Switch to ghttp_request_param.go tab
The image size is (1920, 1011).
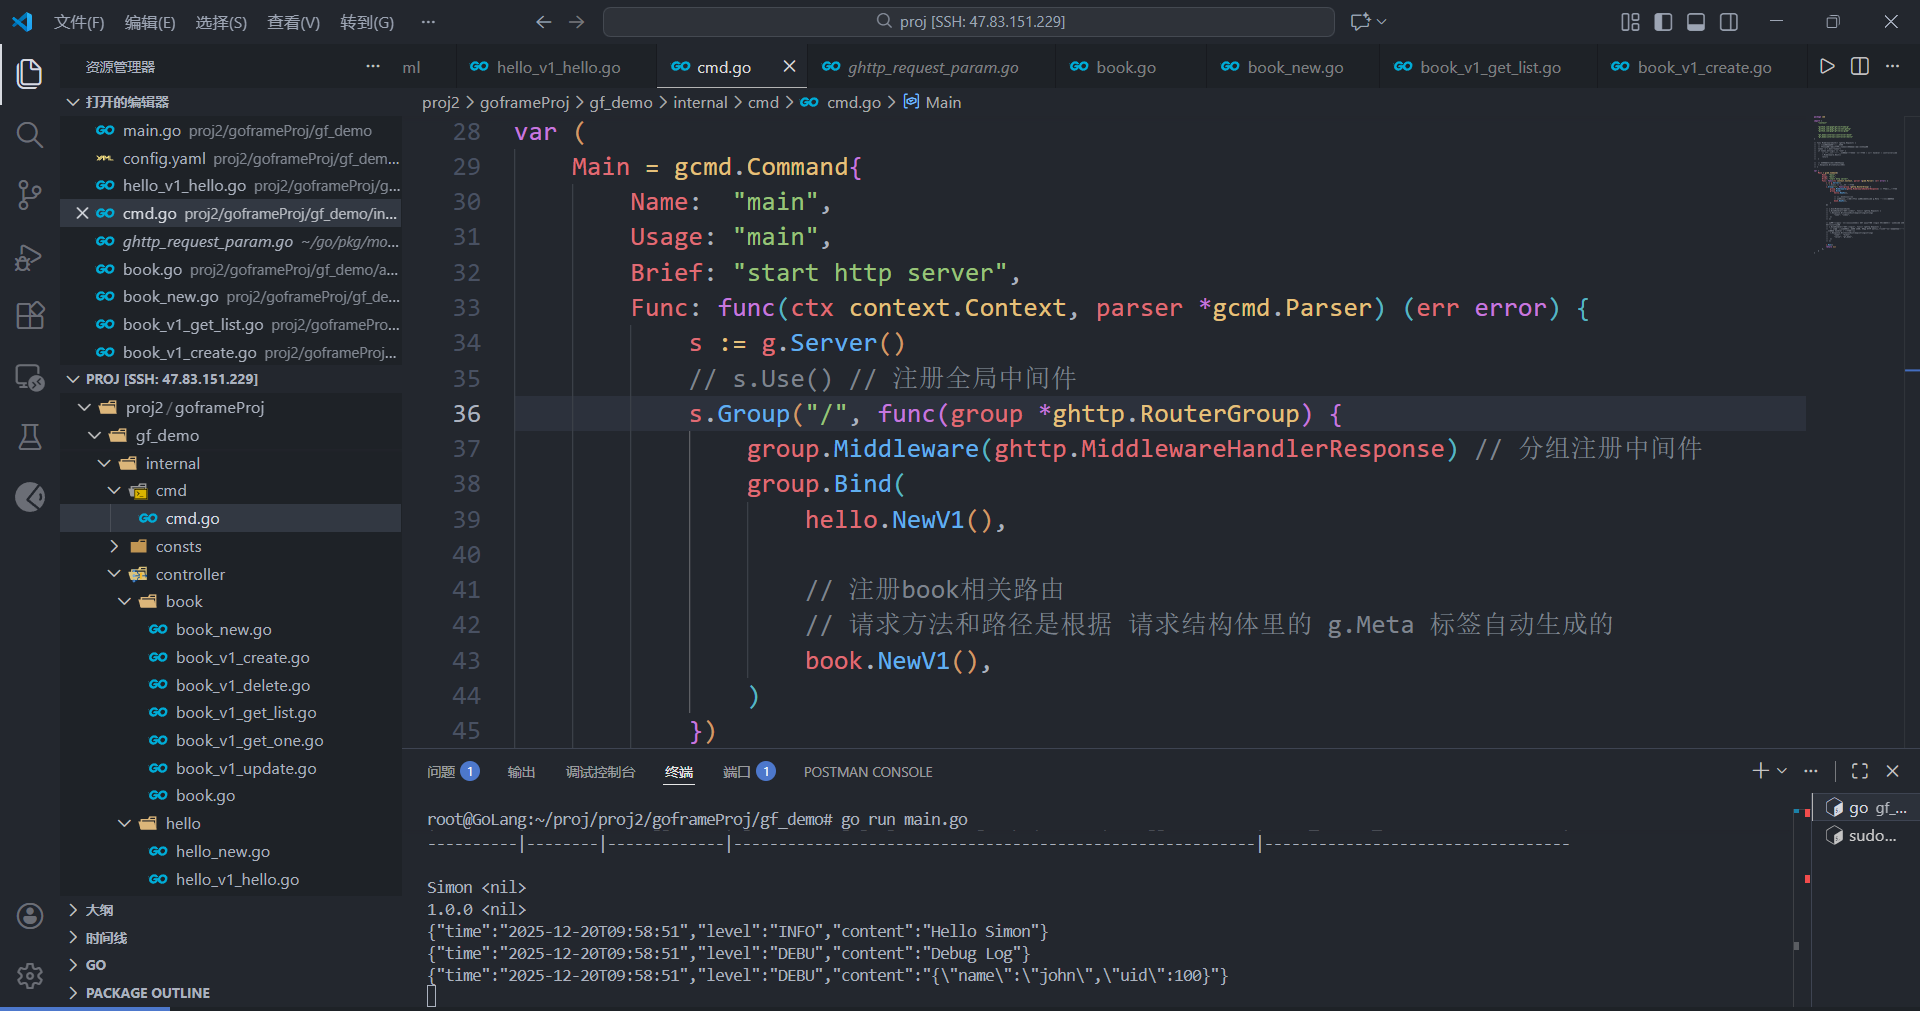(x=931, y=67)
